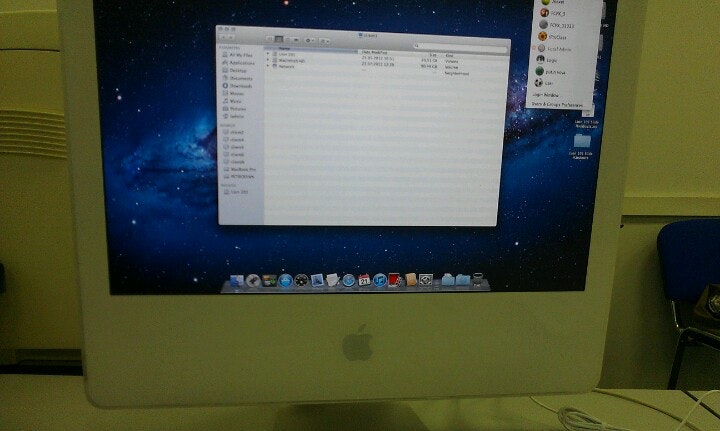720x431 pixels.
Task: Open Finder from the Dock
Action: [236, 282]
